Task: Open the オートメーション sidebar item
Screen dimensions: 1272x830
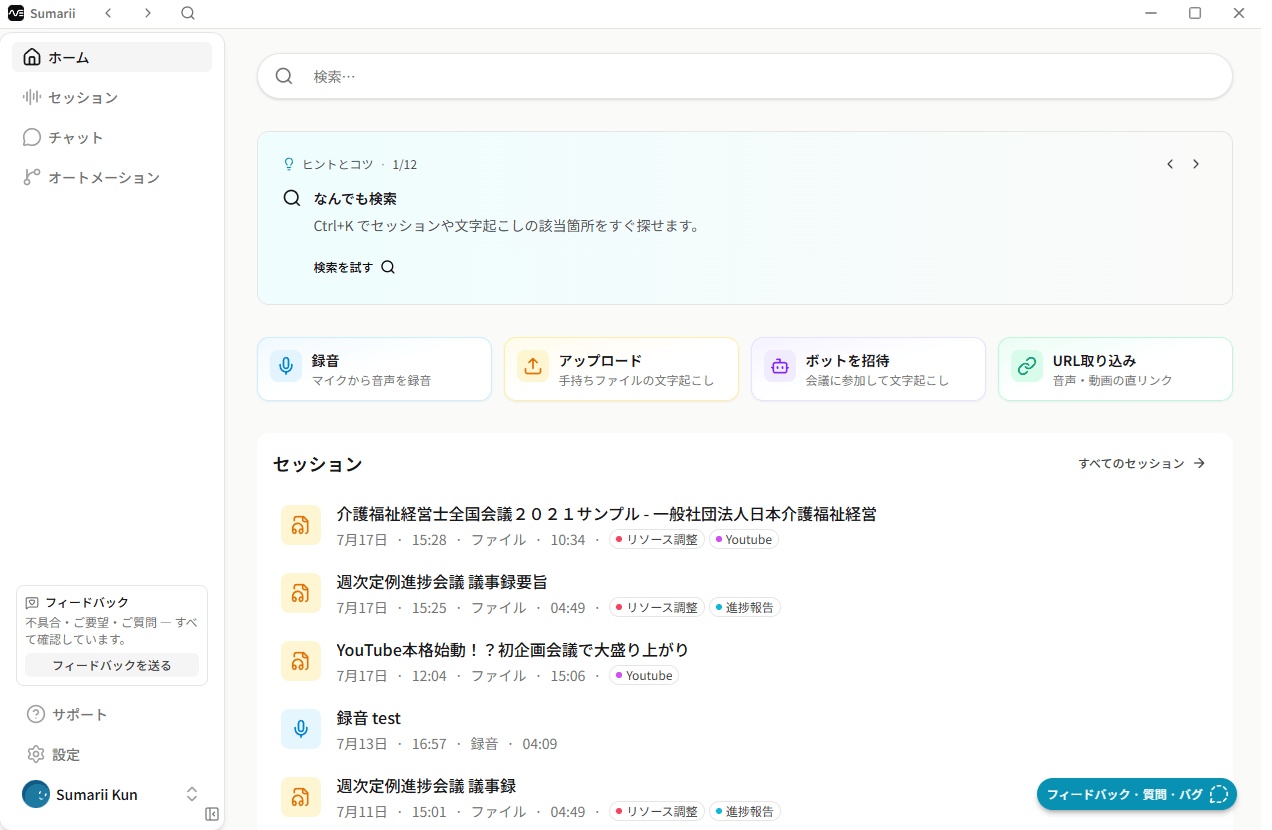Action: (112, 177)
